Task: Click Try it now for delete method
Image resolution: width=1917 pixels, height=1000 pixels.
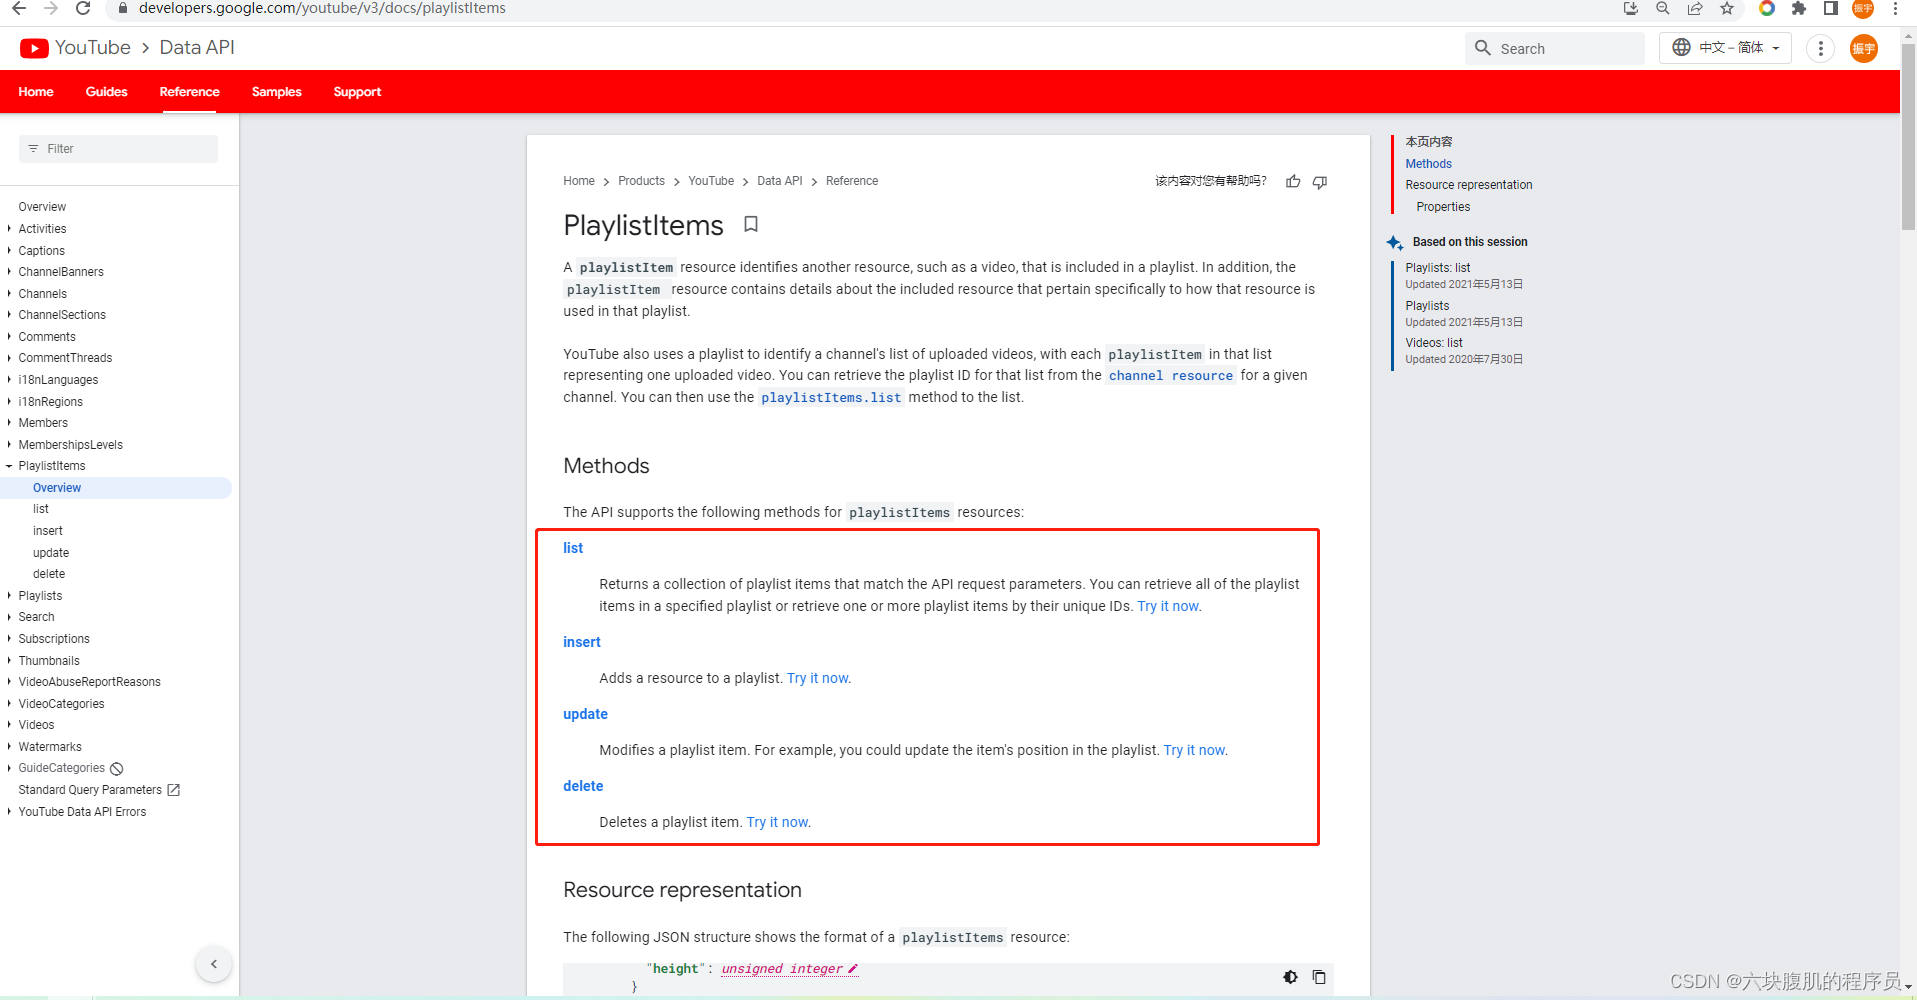Action: tap(778, 822)
